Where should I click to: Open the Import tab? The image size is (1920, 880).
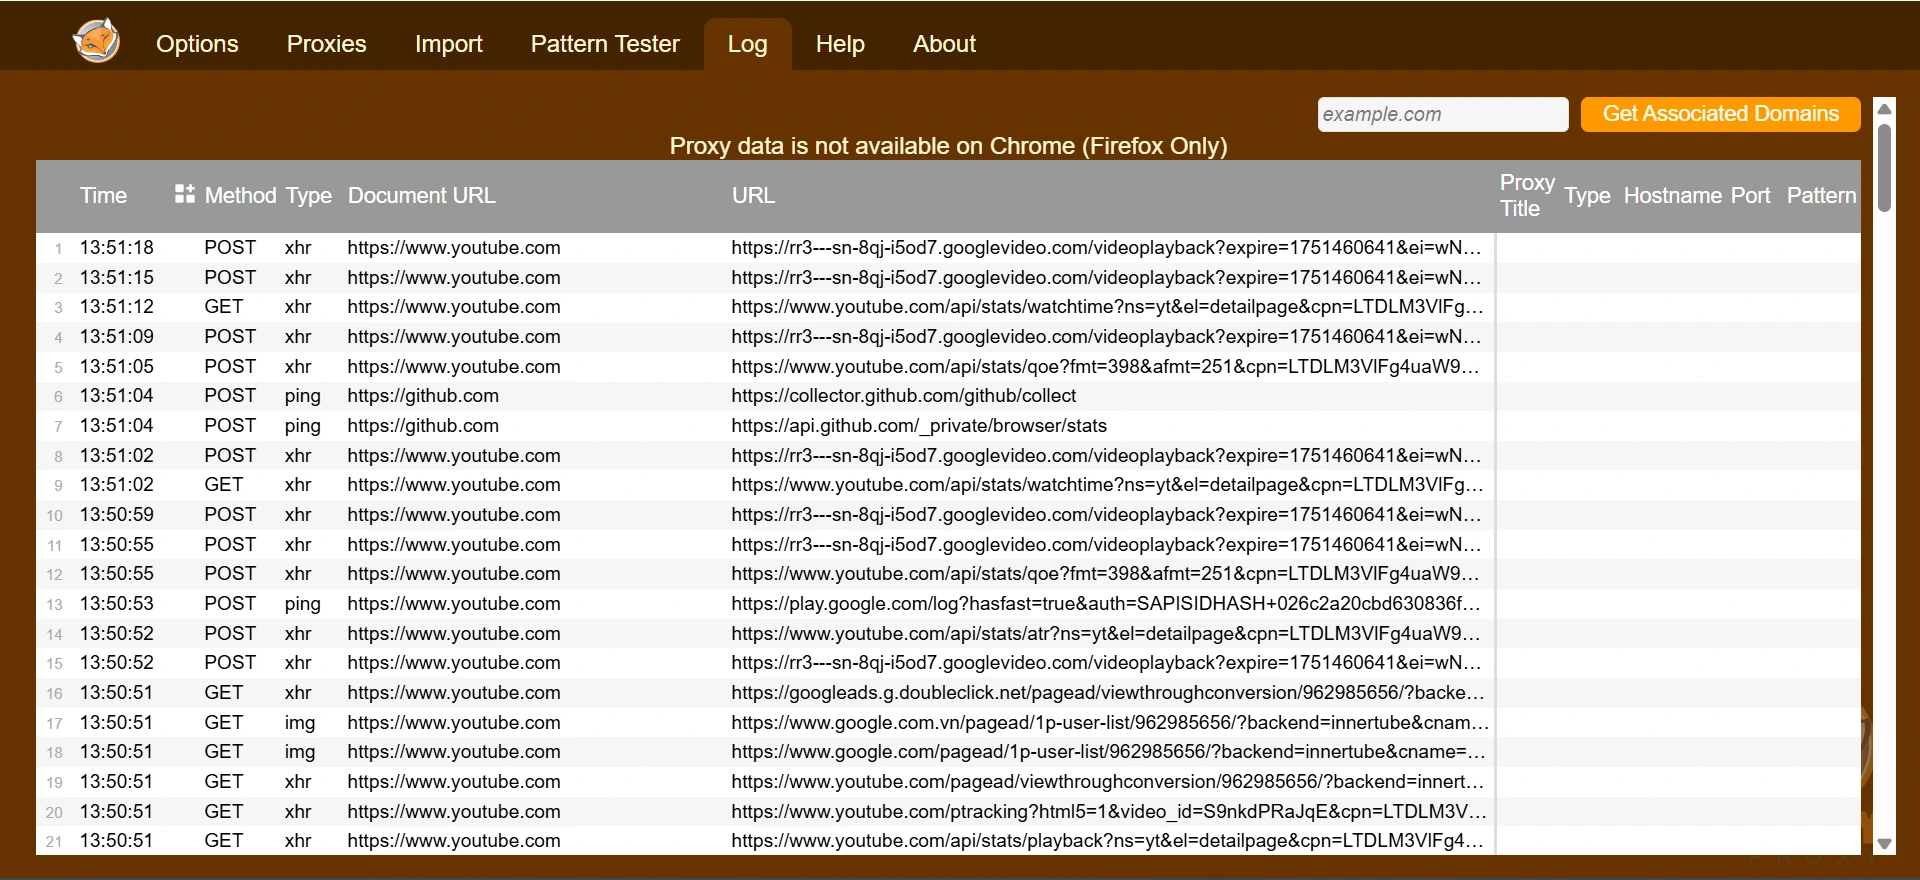coord(448,44)
